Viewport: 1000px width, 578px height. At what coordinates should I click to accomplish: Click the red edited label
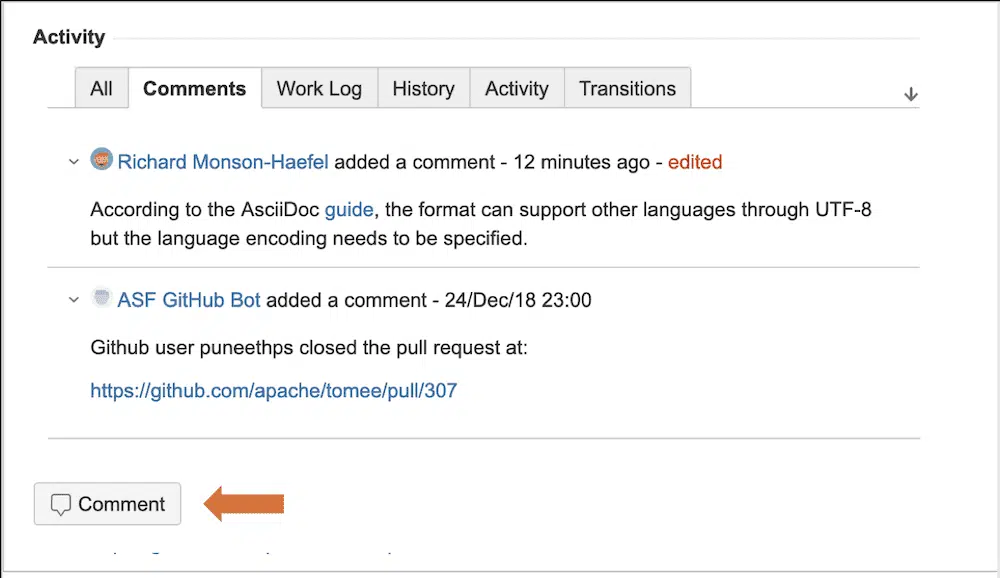click(x=695, y=161)
